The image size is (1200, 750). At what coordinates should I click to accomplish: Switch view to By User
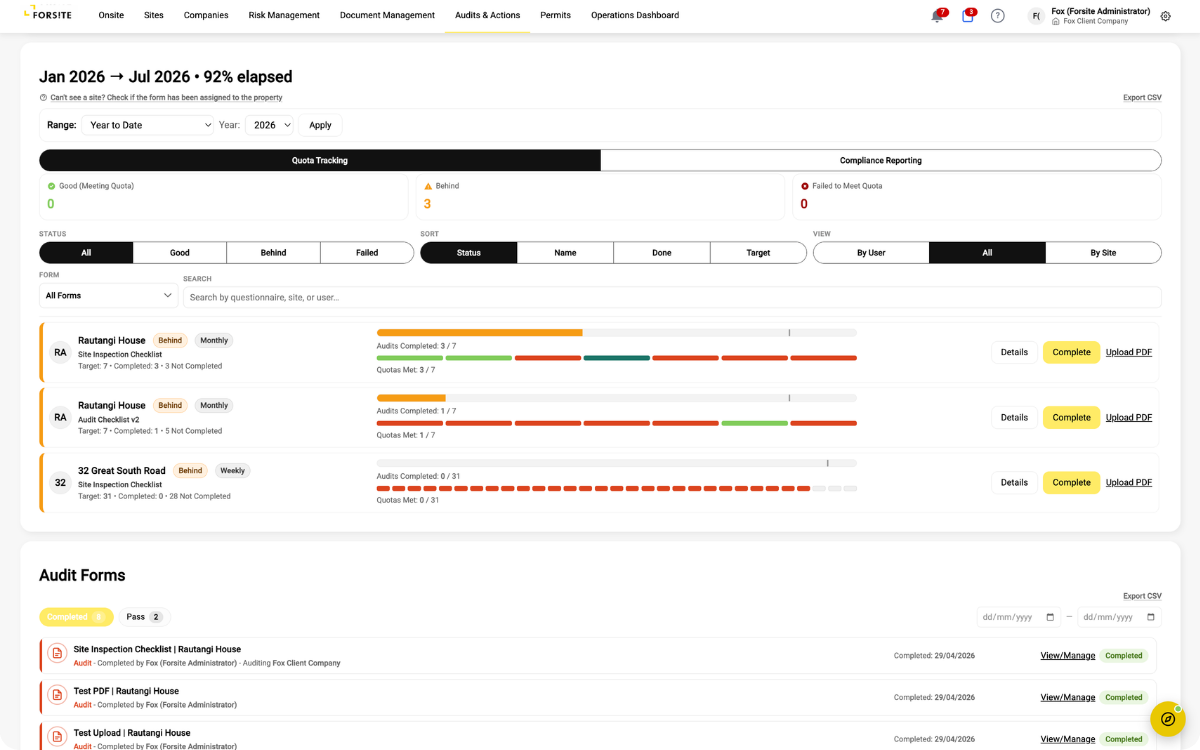(x=871, y=253)
